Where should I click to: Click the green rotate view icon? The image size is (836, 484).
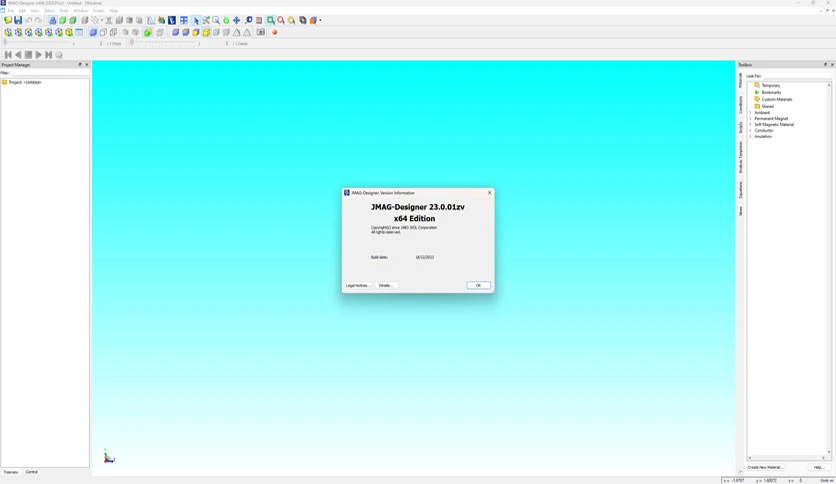pos(226,20)
